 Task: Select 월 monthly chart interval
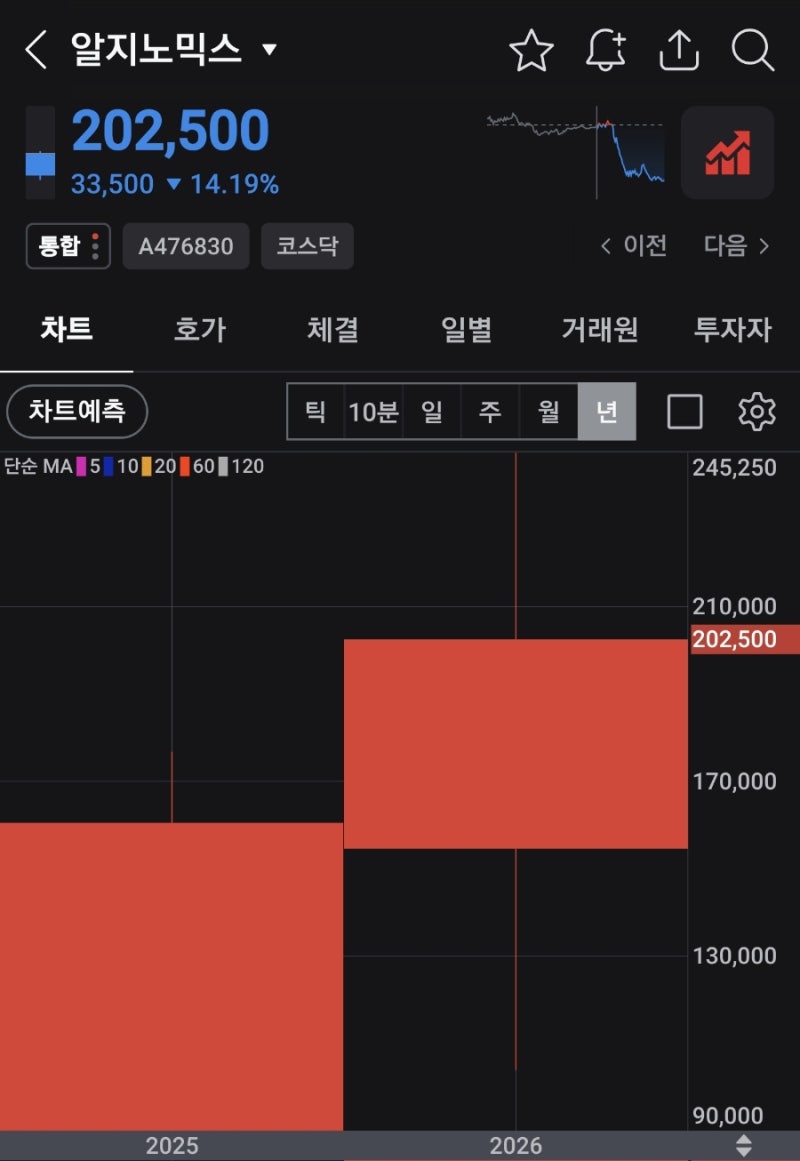point(548,412)
